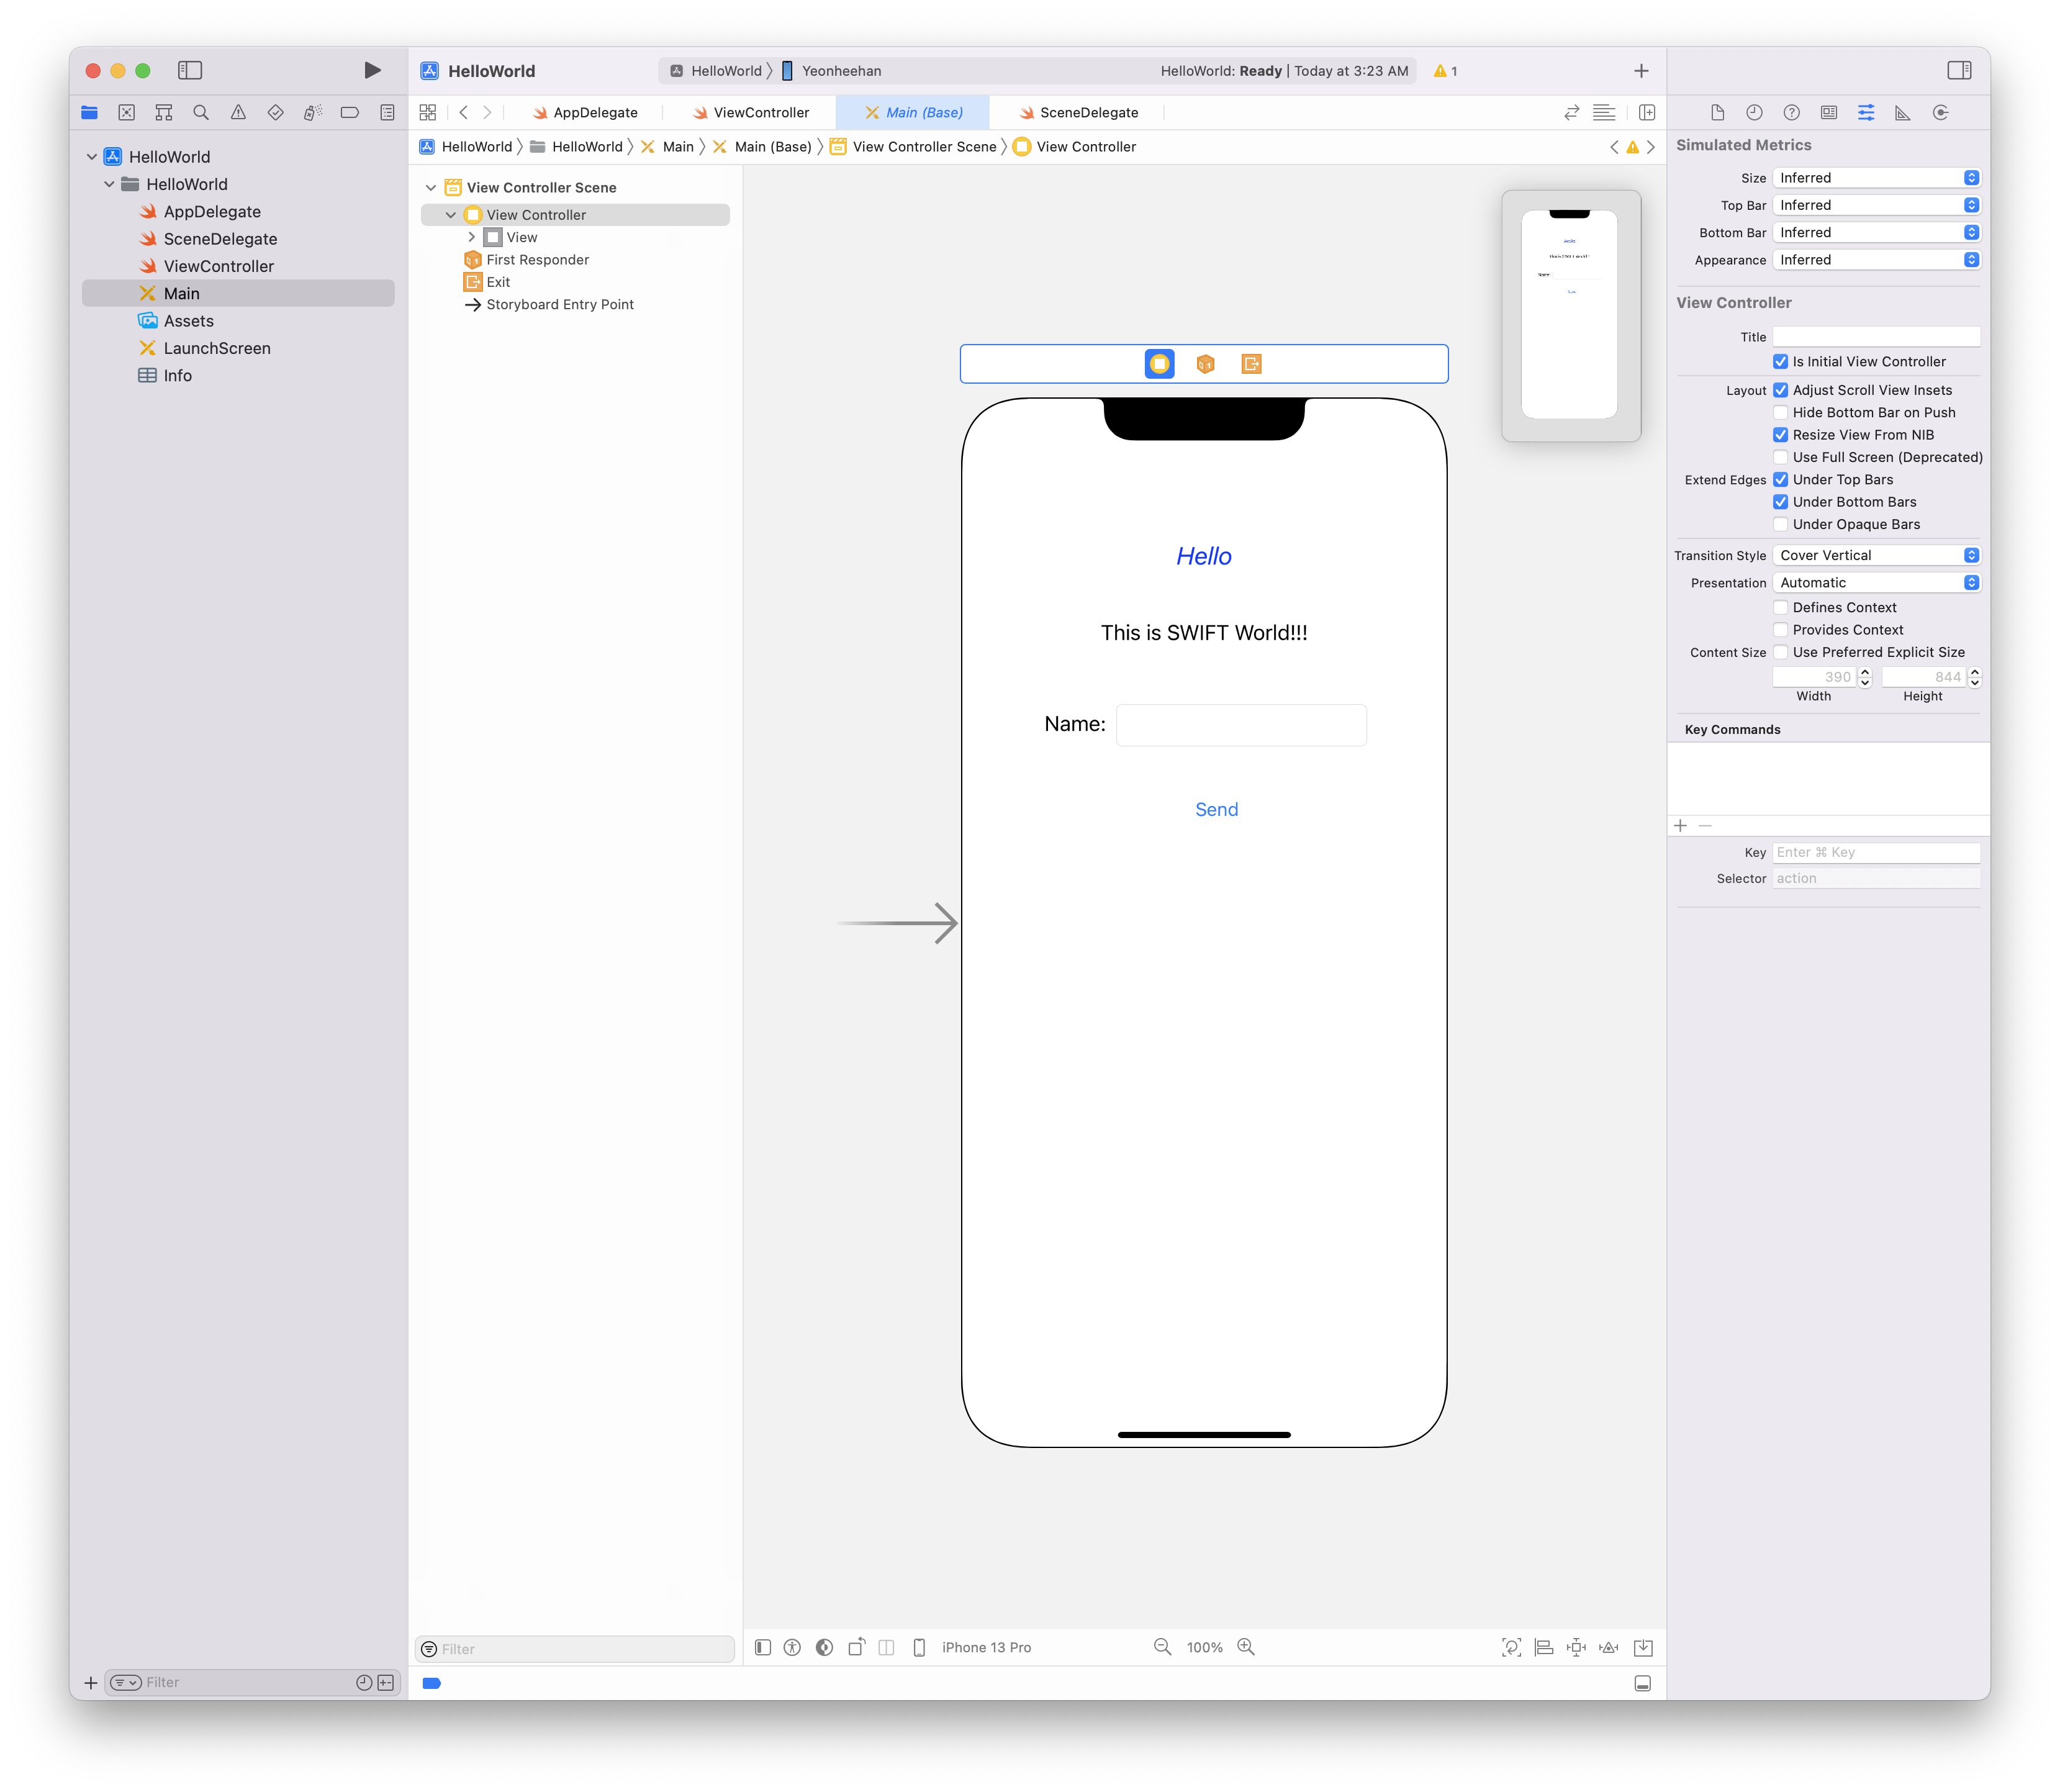Open the Source Control navigator icon
Screen dimensions: 2060x1792
[x=127, y=112]
